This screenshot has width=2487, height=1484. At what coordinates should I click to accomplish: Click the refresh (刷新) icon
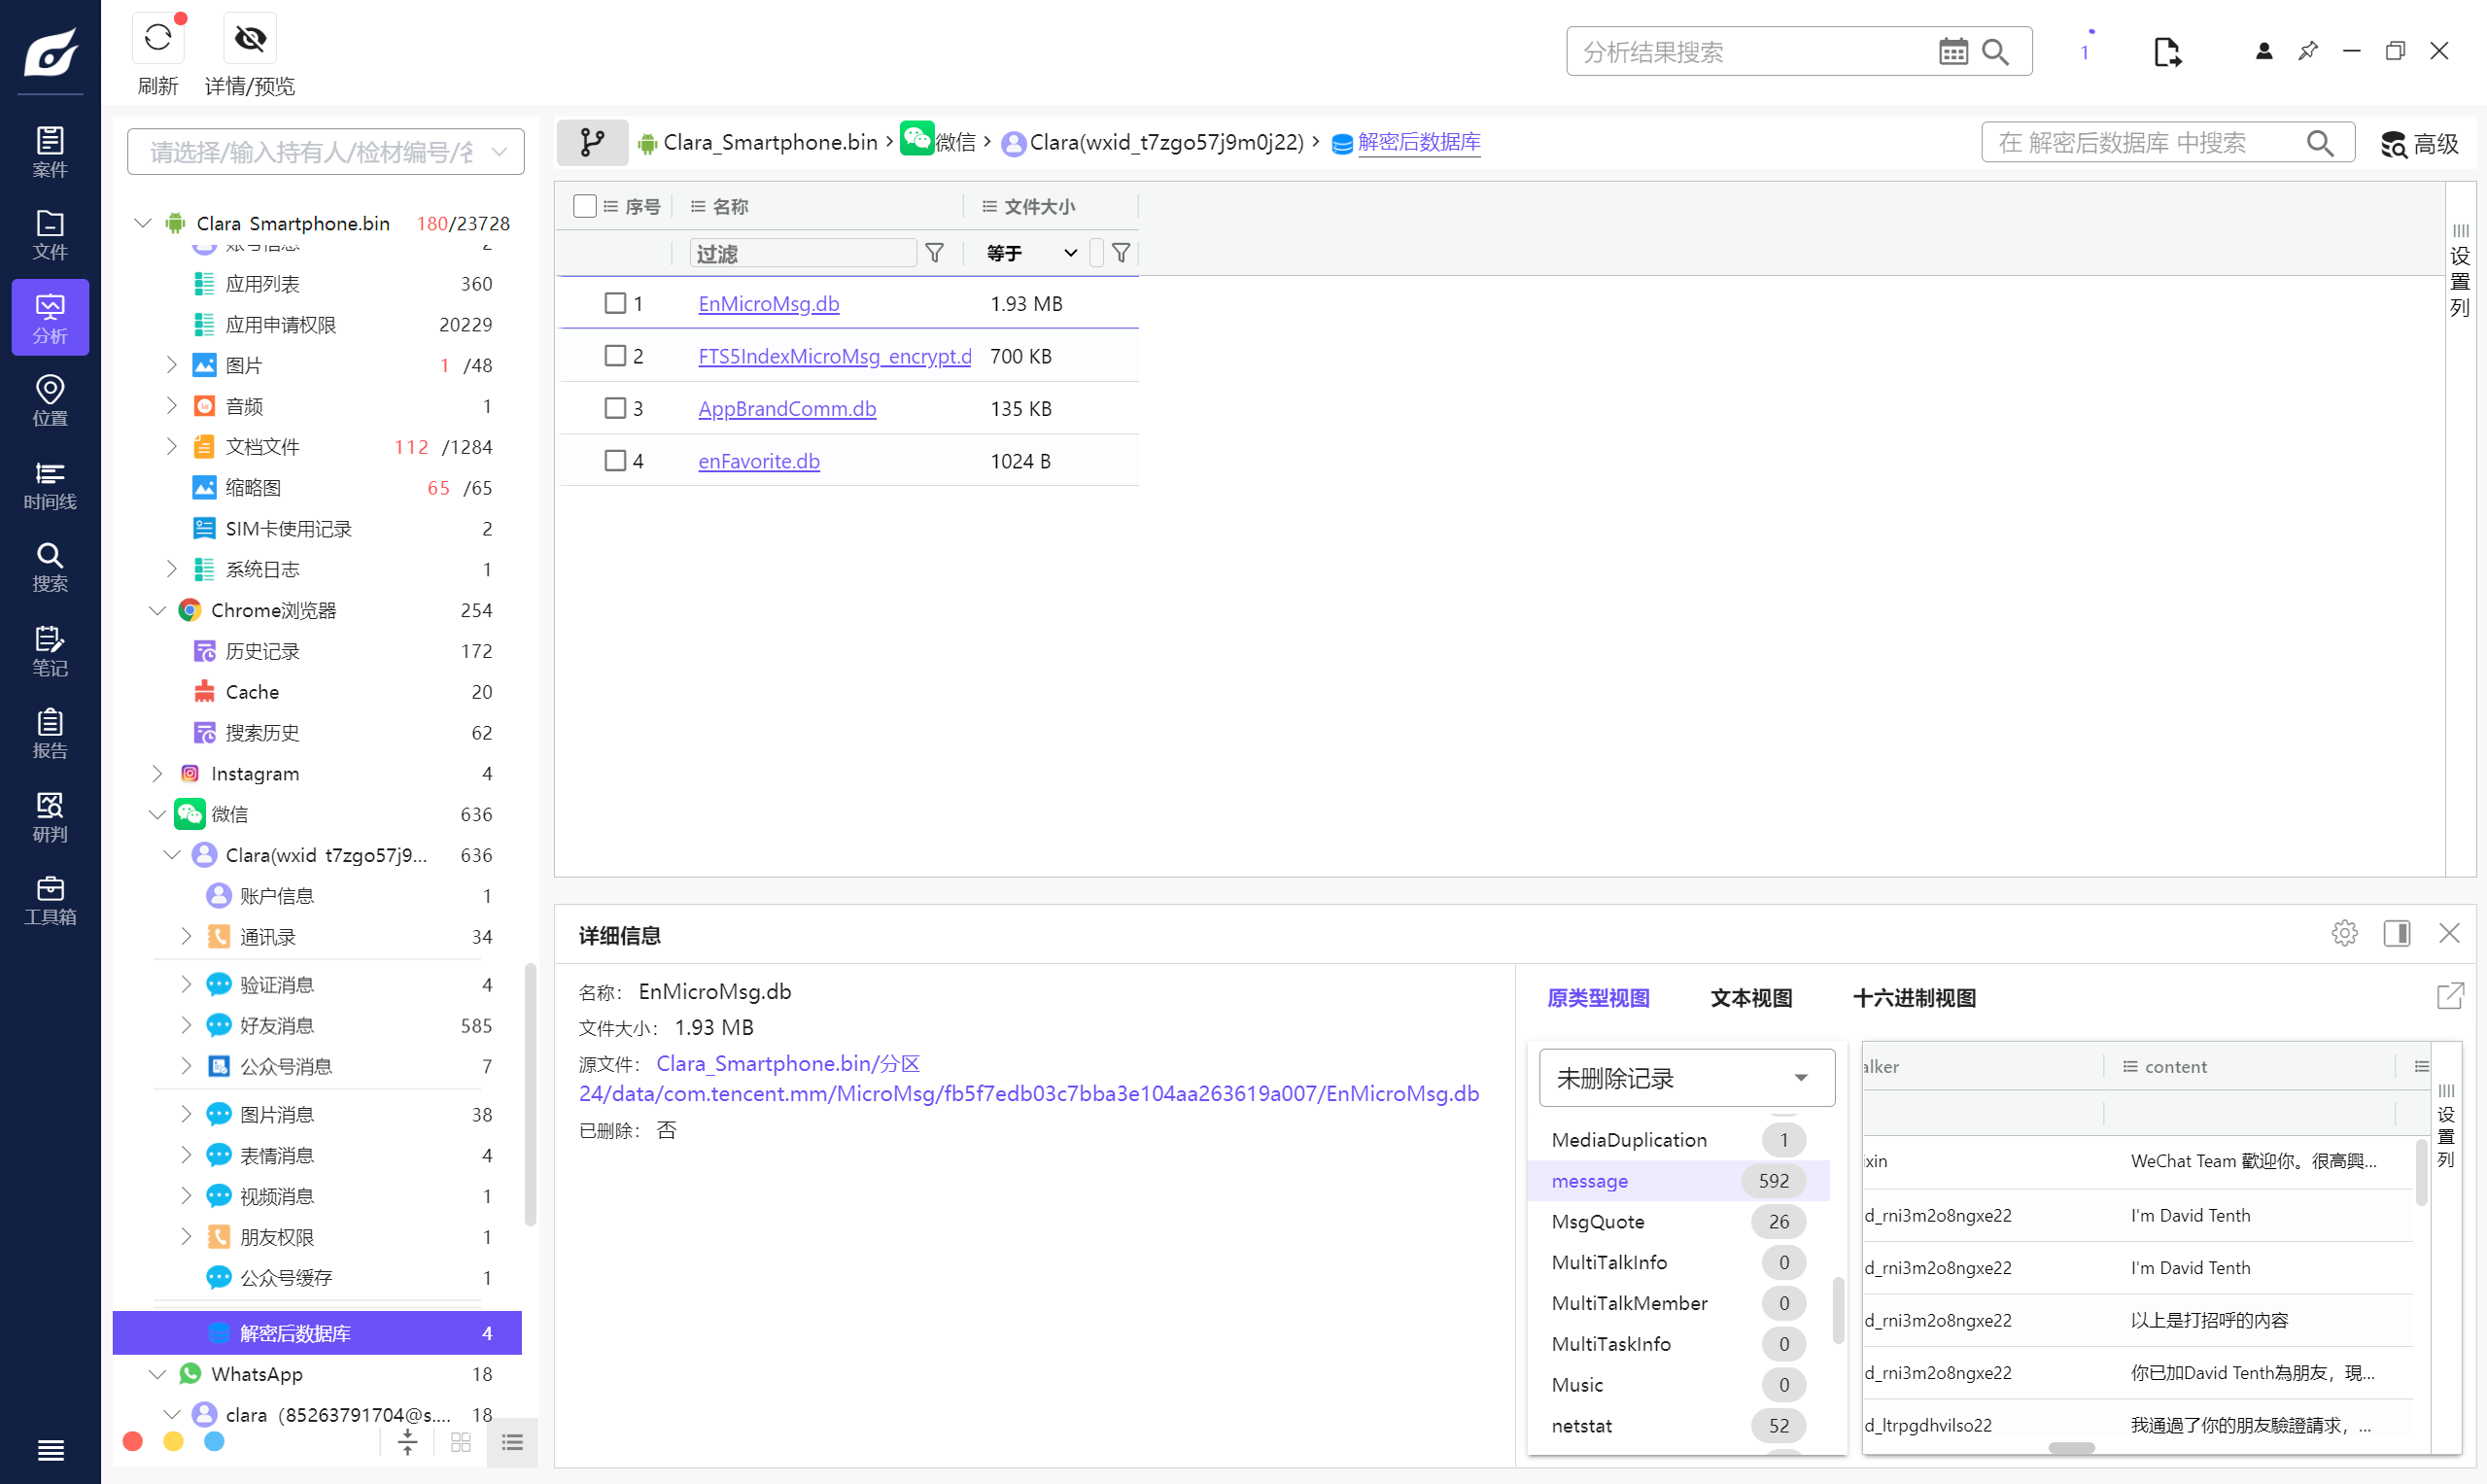(158, 39)
